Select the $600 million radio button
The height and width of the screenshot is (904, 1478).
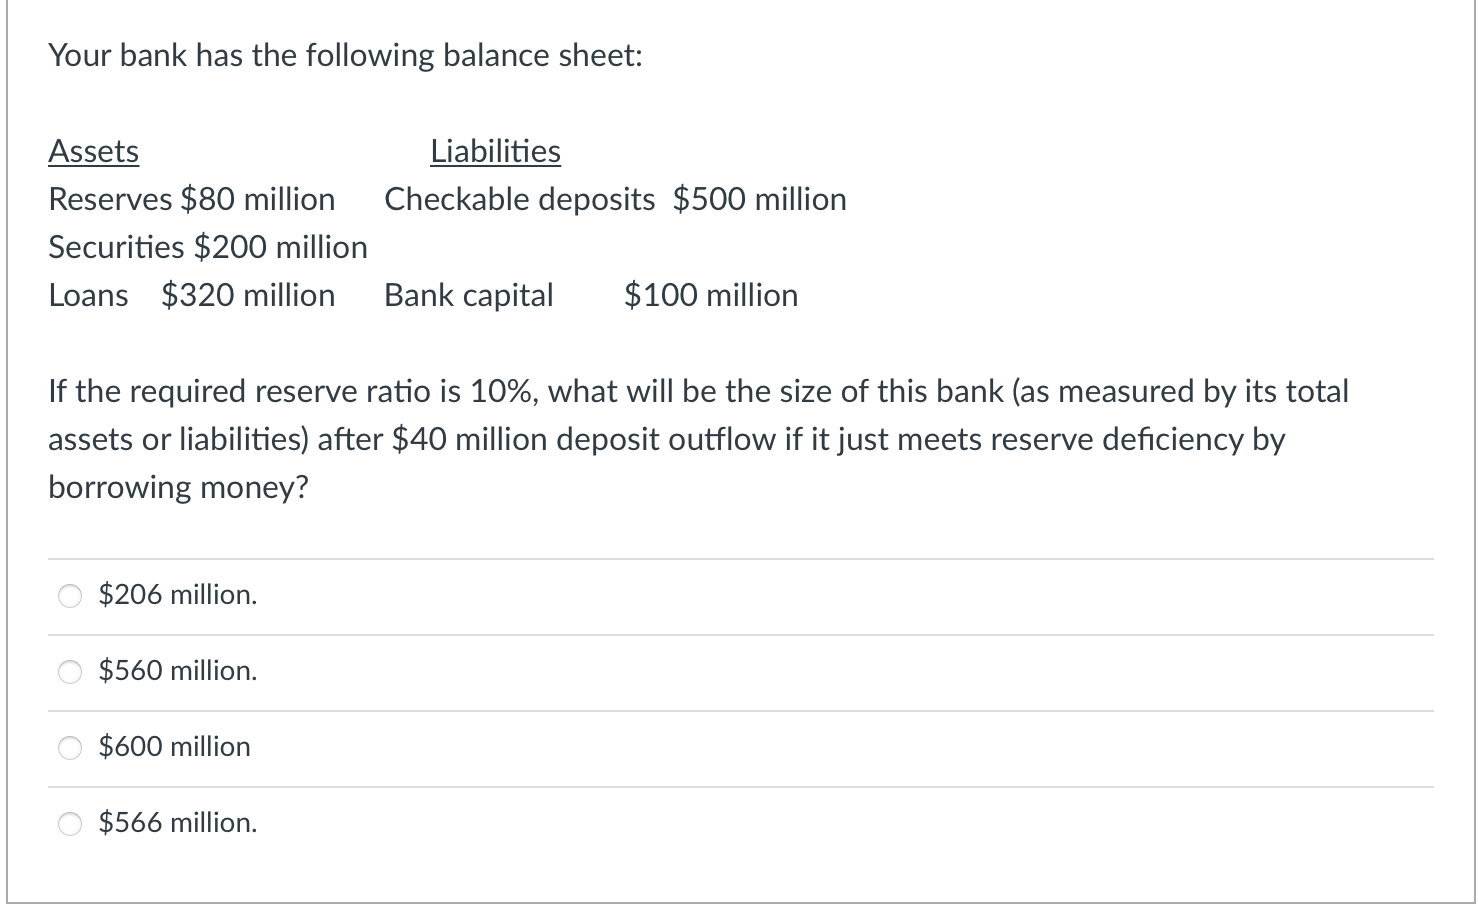tap(69, 747)
